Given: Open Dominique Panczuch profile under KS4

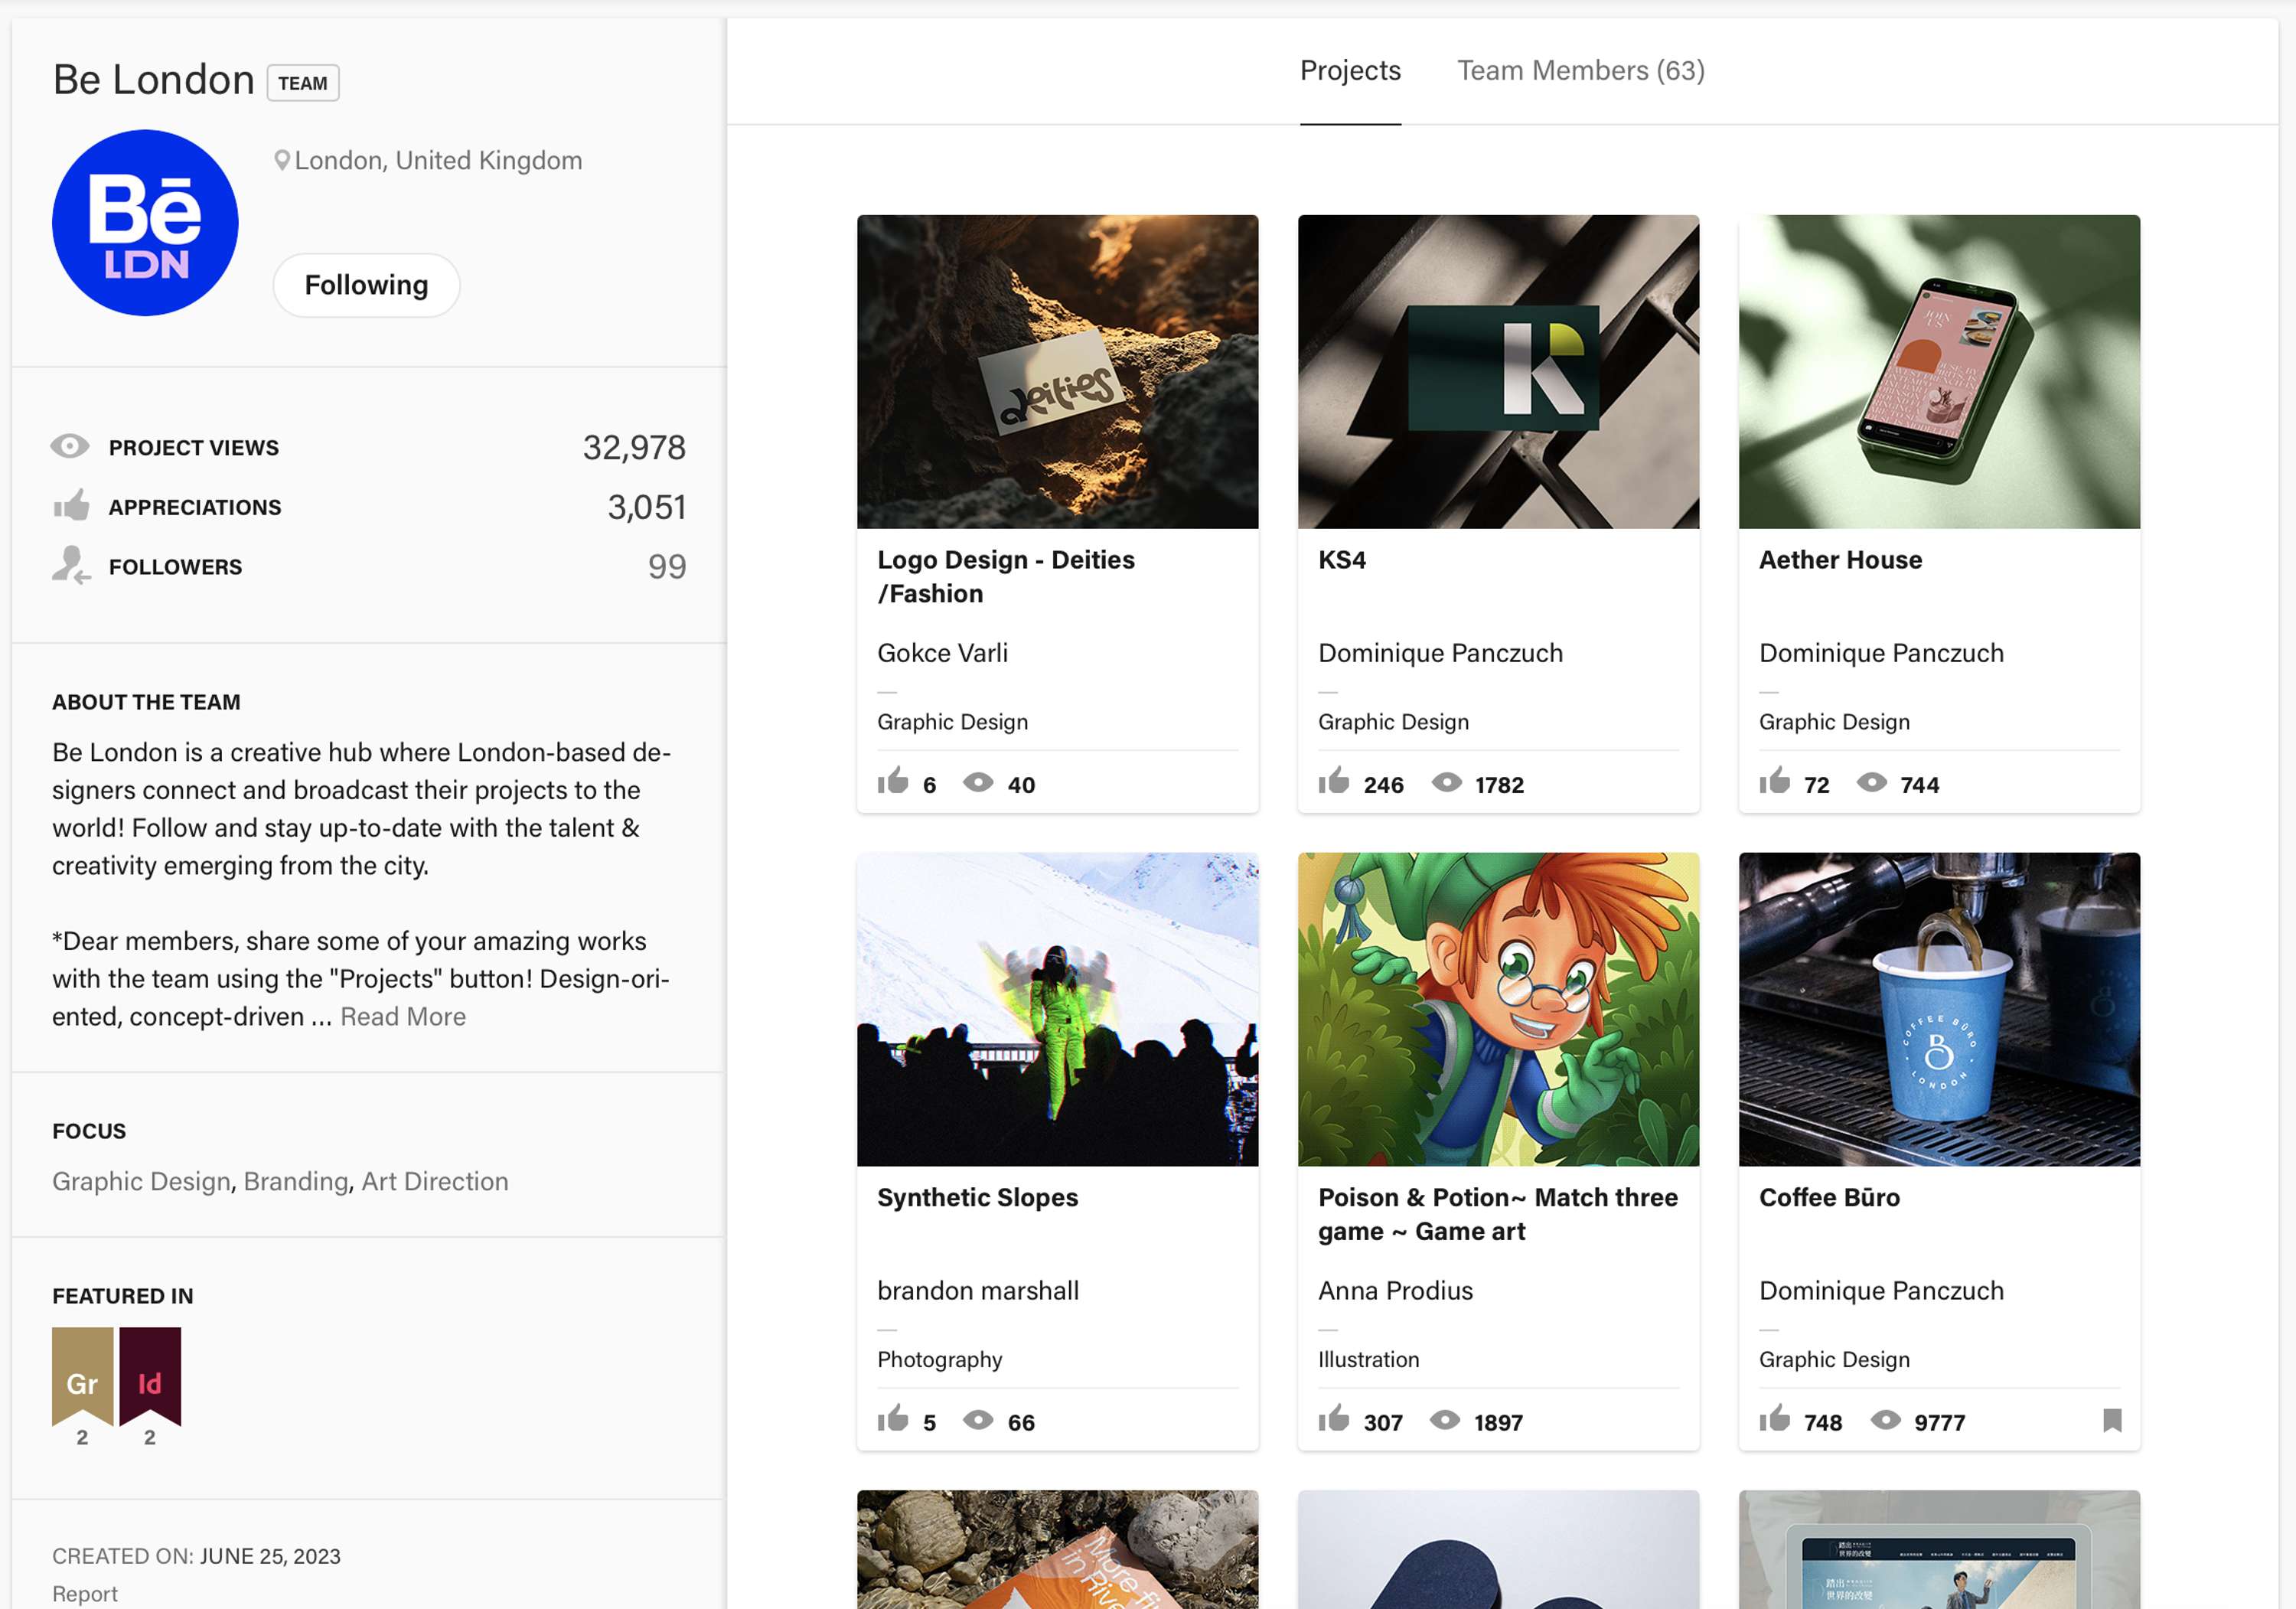Looking at the screenshot, I should click(1440, 653).
